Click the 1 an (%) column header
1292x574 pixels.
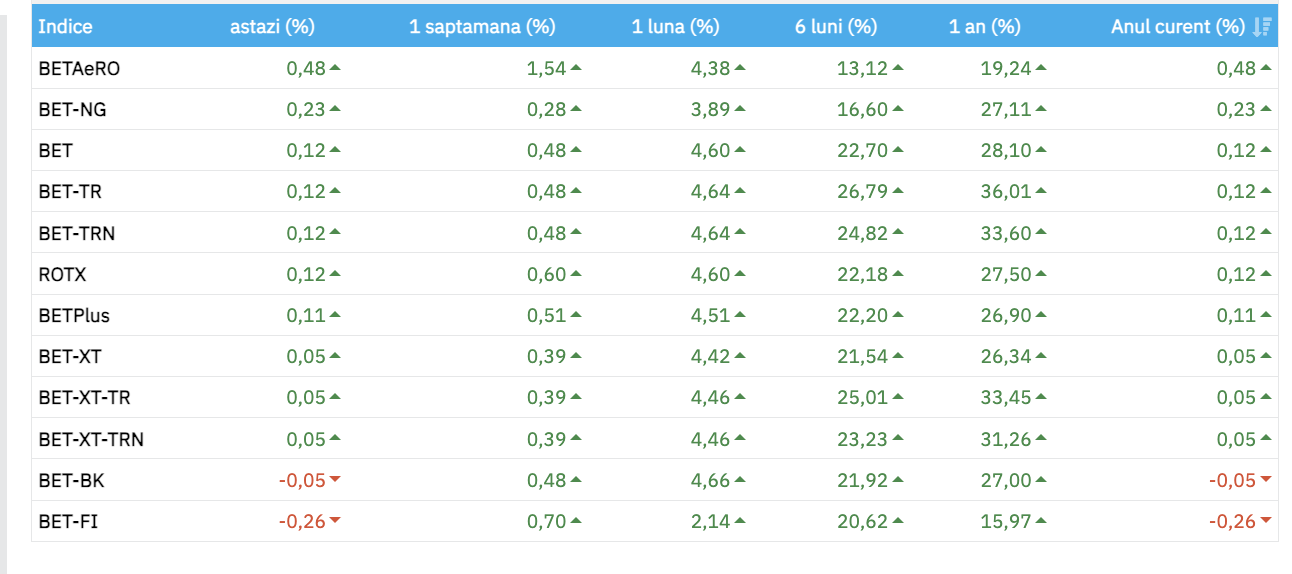(985, 27)
